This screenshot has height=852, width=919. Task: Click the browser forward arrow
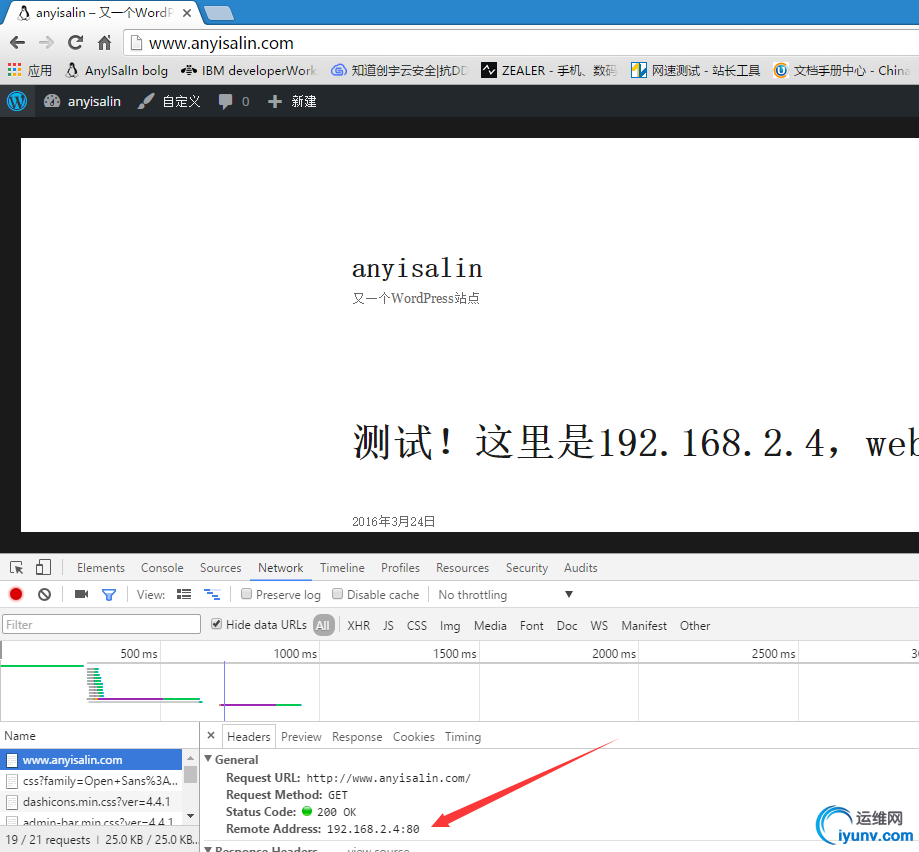coord(46,43)
